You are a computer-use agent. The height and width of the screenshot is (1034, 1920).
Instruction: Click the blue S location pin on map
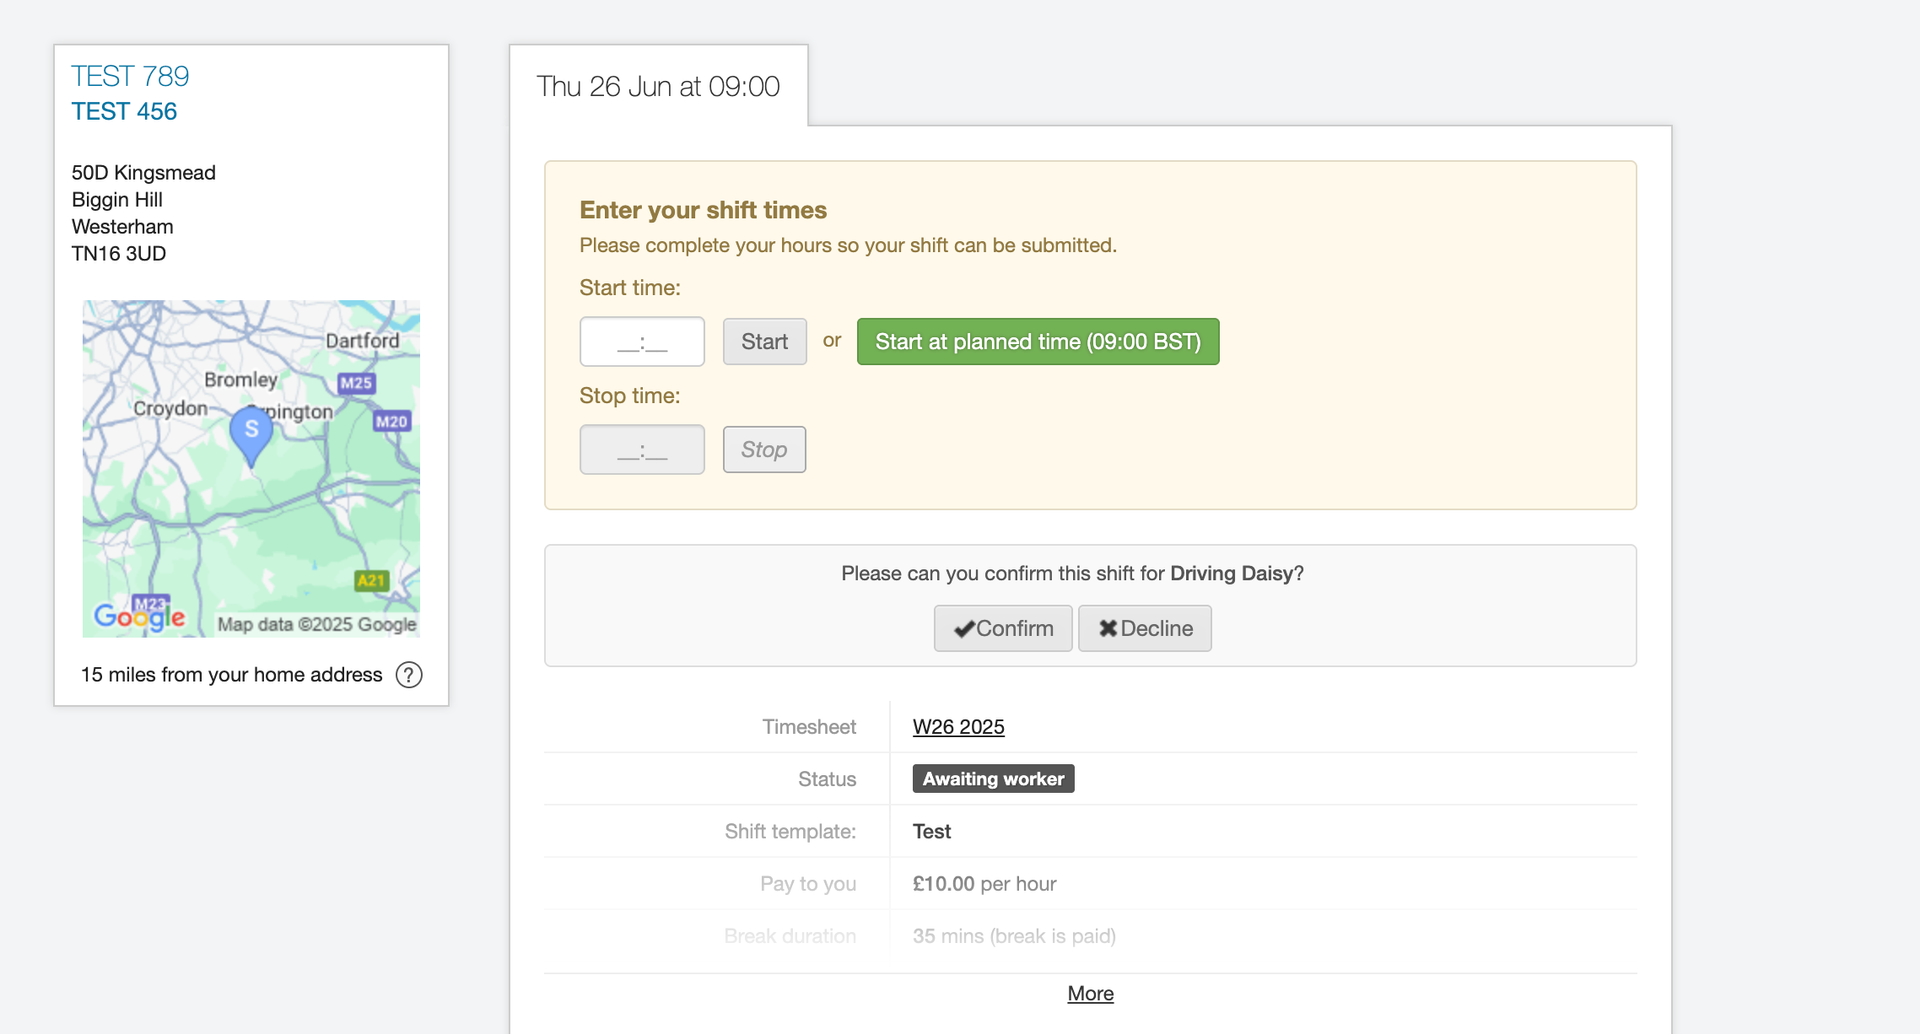click(251, 432)
